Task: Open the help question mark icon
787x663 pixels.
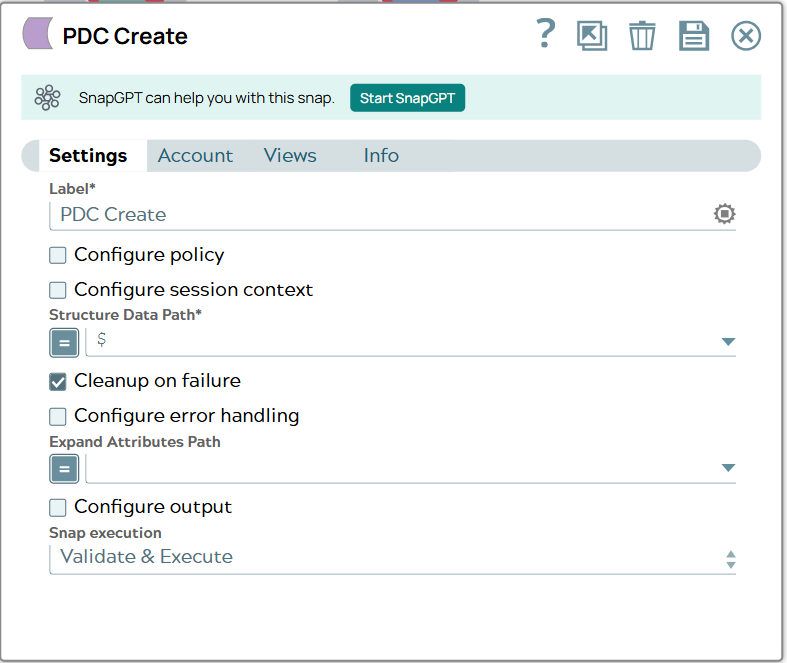Action: coord(546,34)
